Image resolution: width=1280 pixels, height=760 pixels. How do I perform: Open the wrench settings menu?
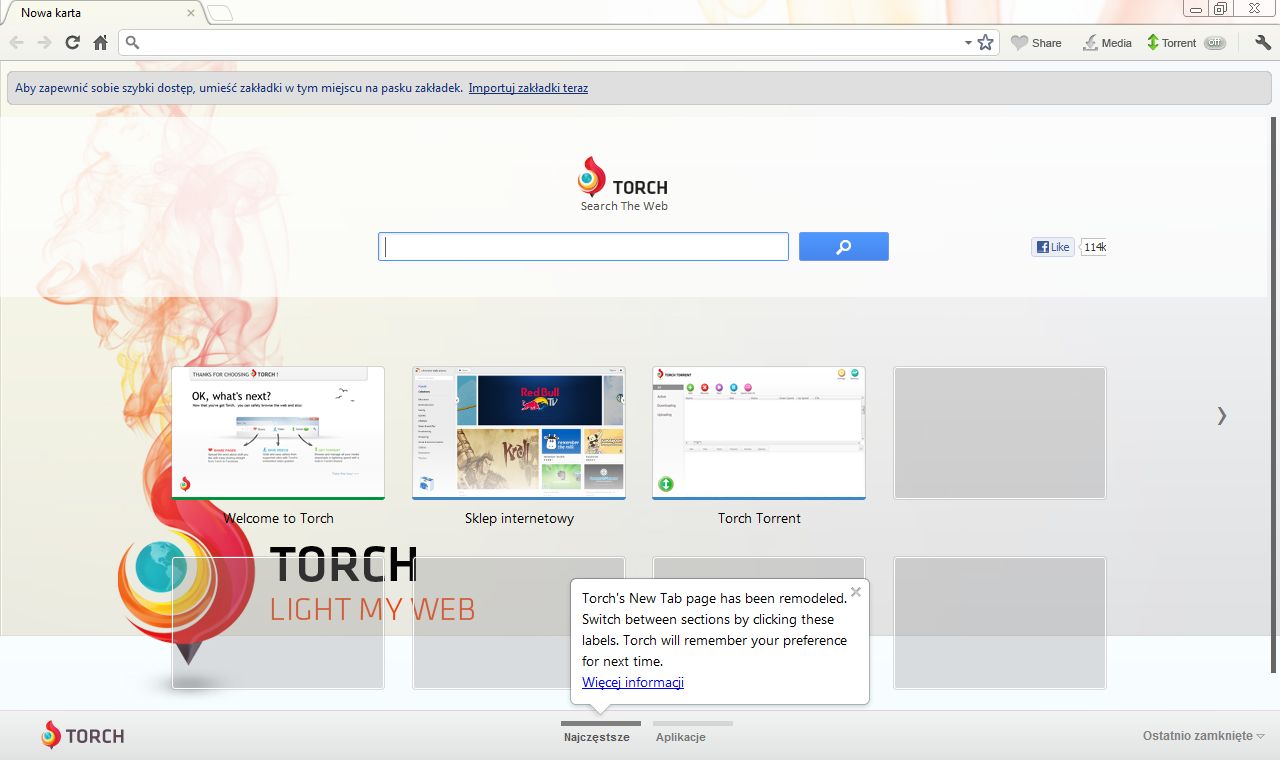[1262, 43]
